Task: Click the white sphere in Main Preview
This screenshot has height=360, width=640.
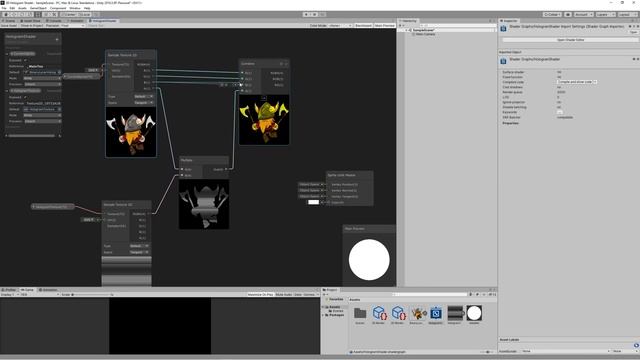Action: [x=369, y=260]
